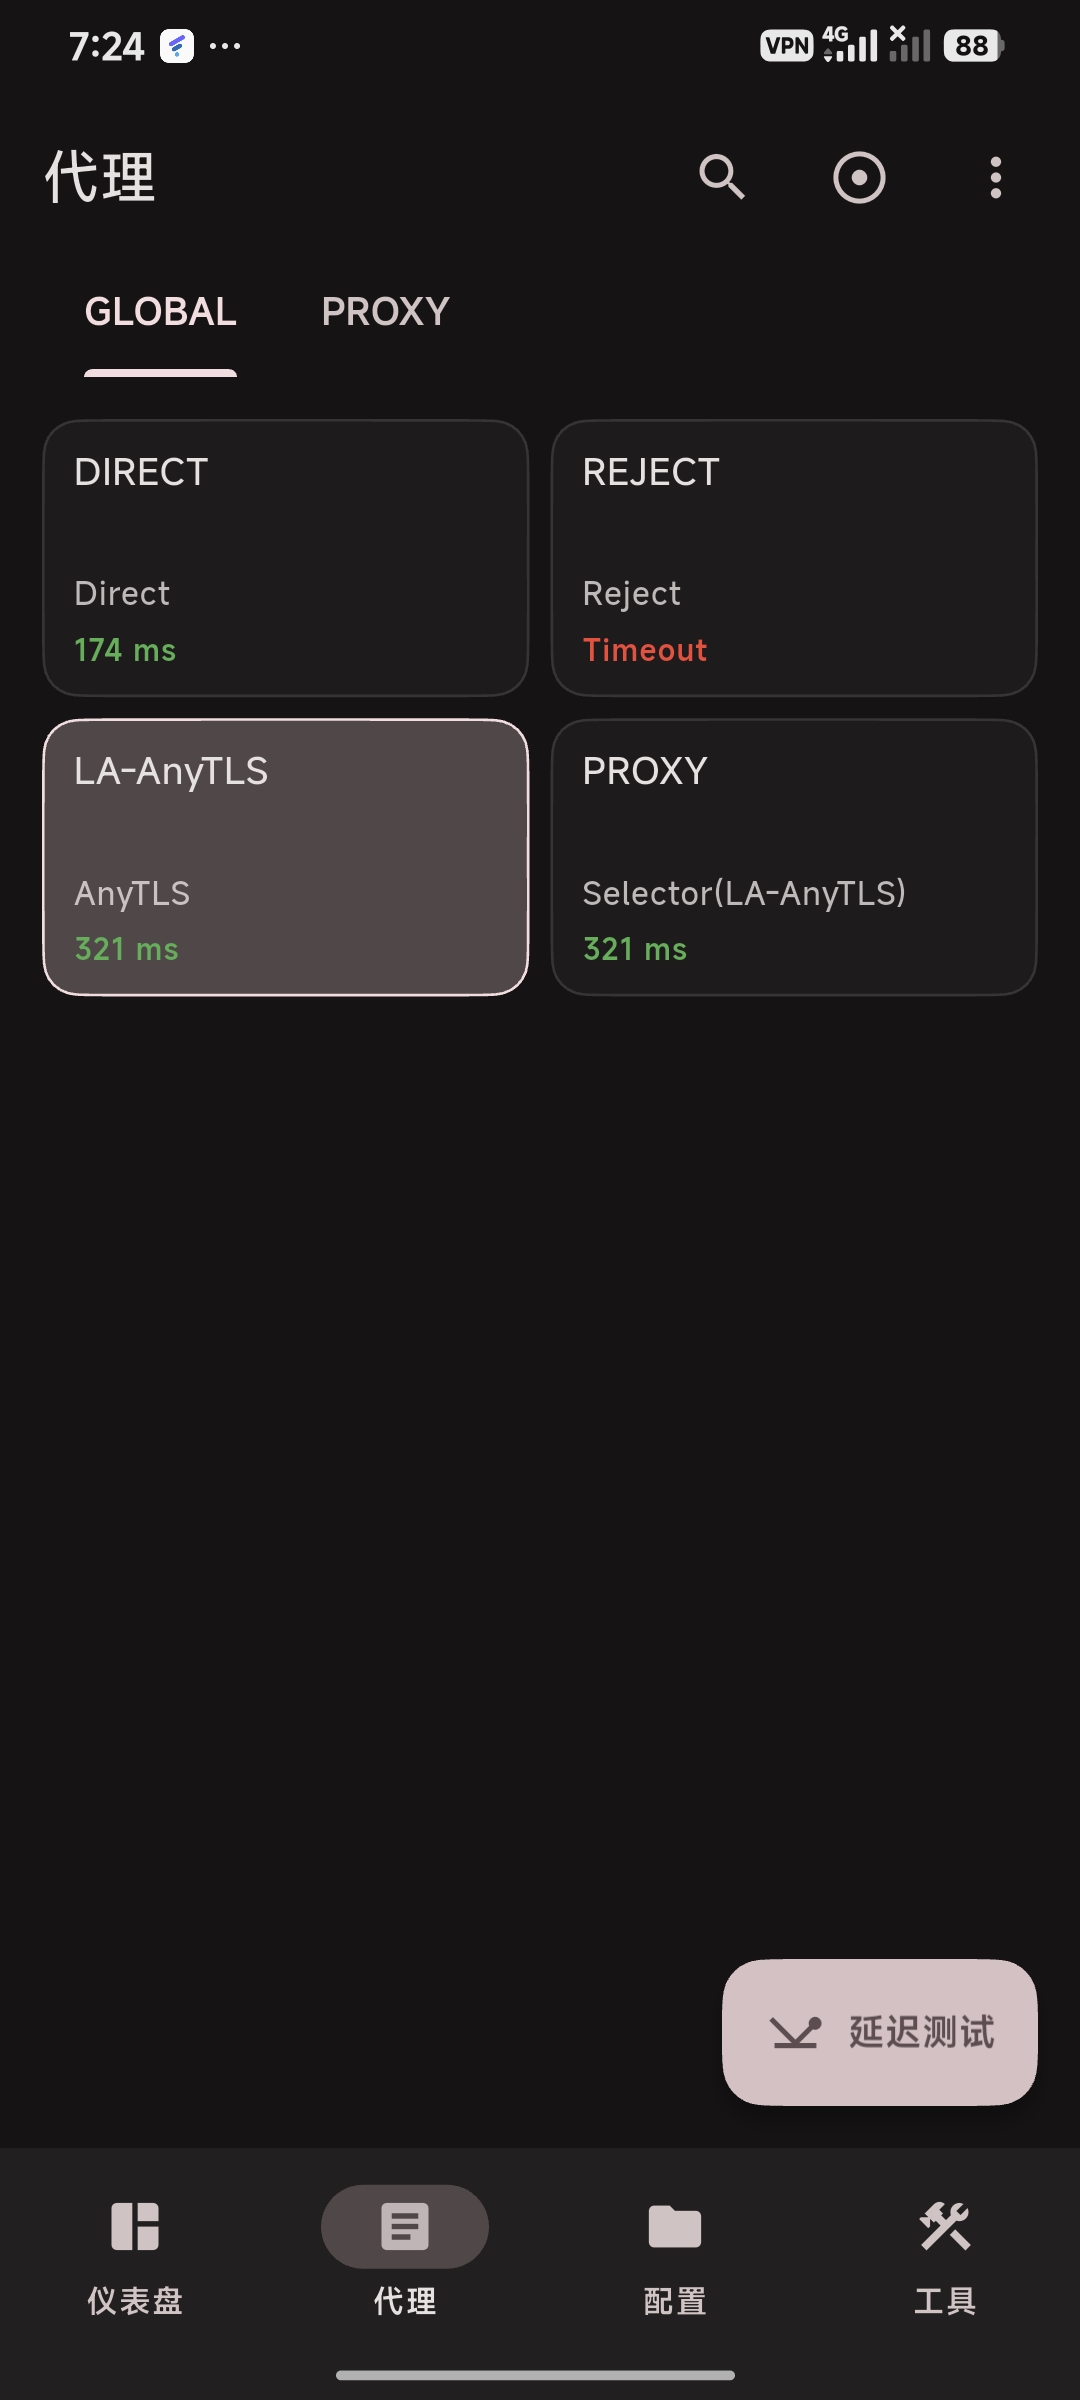Run the 延迟测试 latency test button
1080x2400 pixels.
click(880, 2032)
